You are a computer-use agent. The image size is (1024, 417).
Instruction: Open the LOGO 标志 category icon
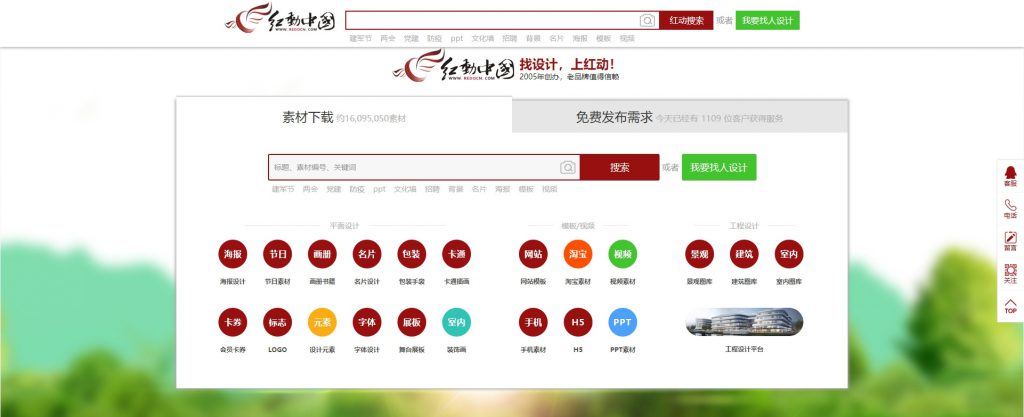pyautogui.click(x=278, y=322)
